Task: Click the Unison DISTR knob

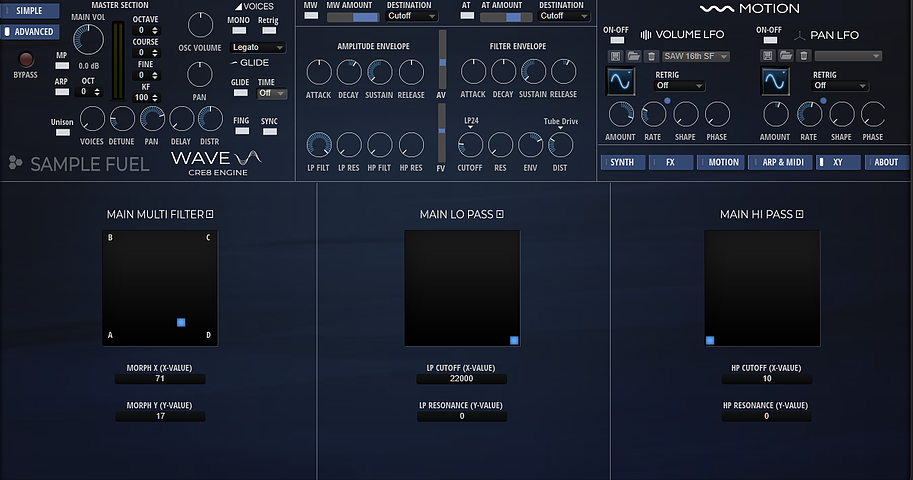Action: pyautogui.click(x=210, y=119)
